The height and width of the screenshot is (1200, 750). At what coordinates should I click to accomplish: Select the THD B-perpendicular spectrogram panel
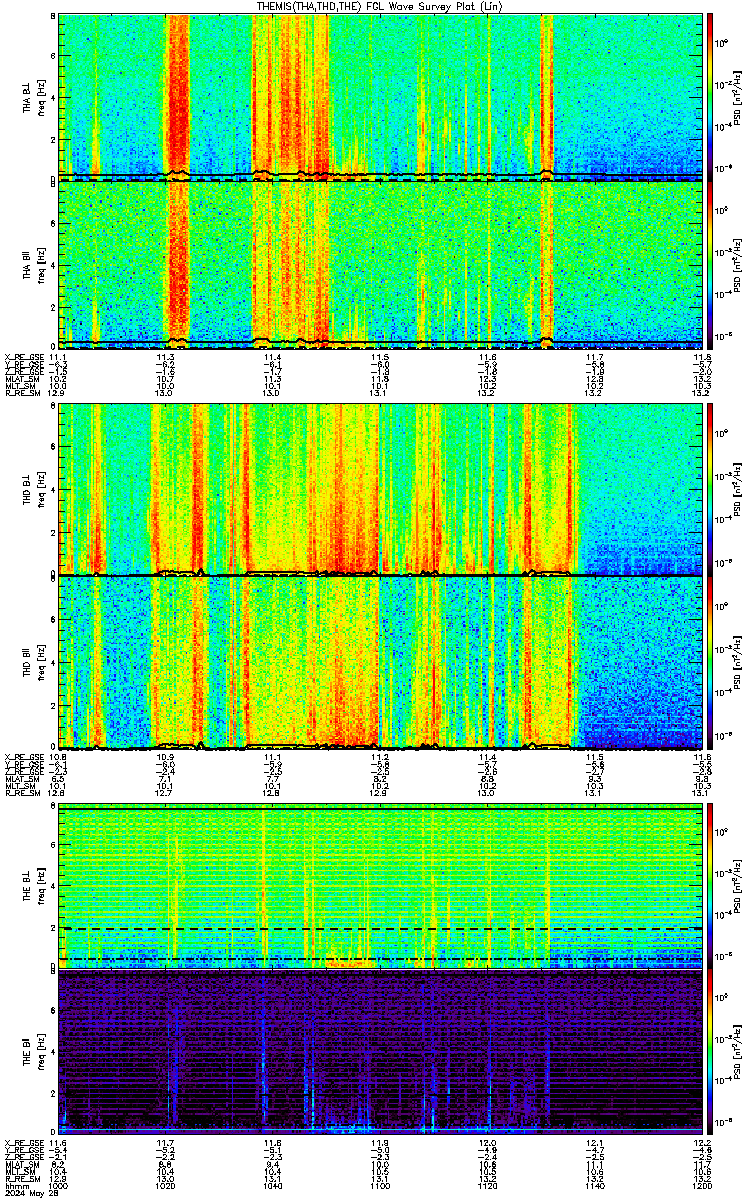[380, 488]
